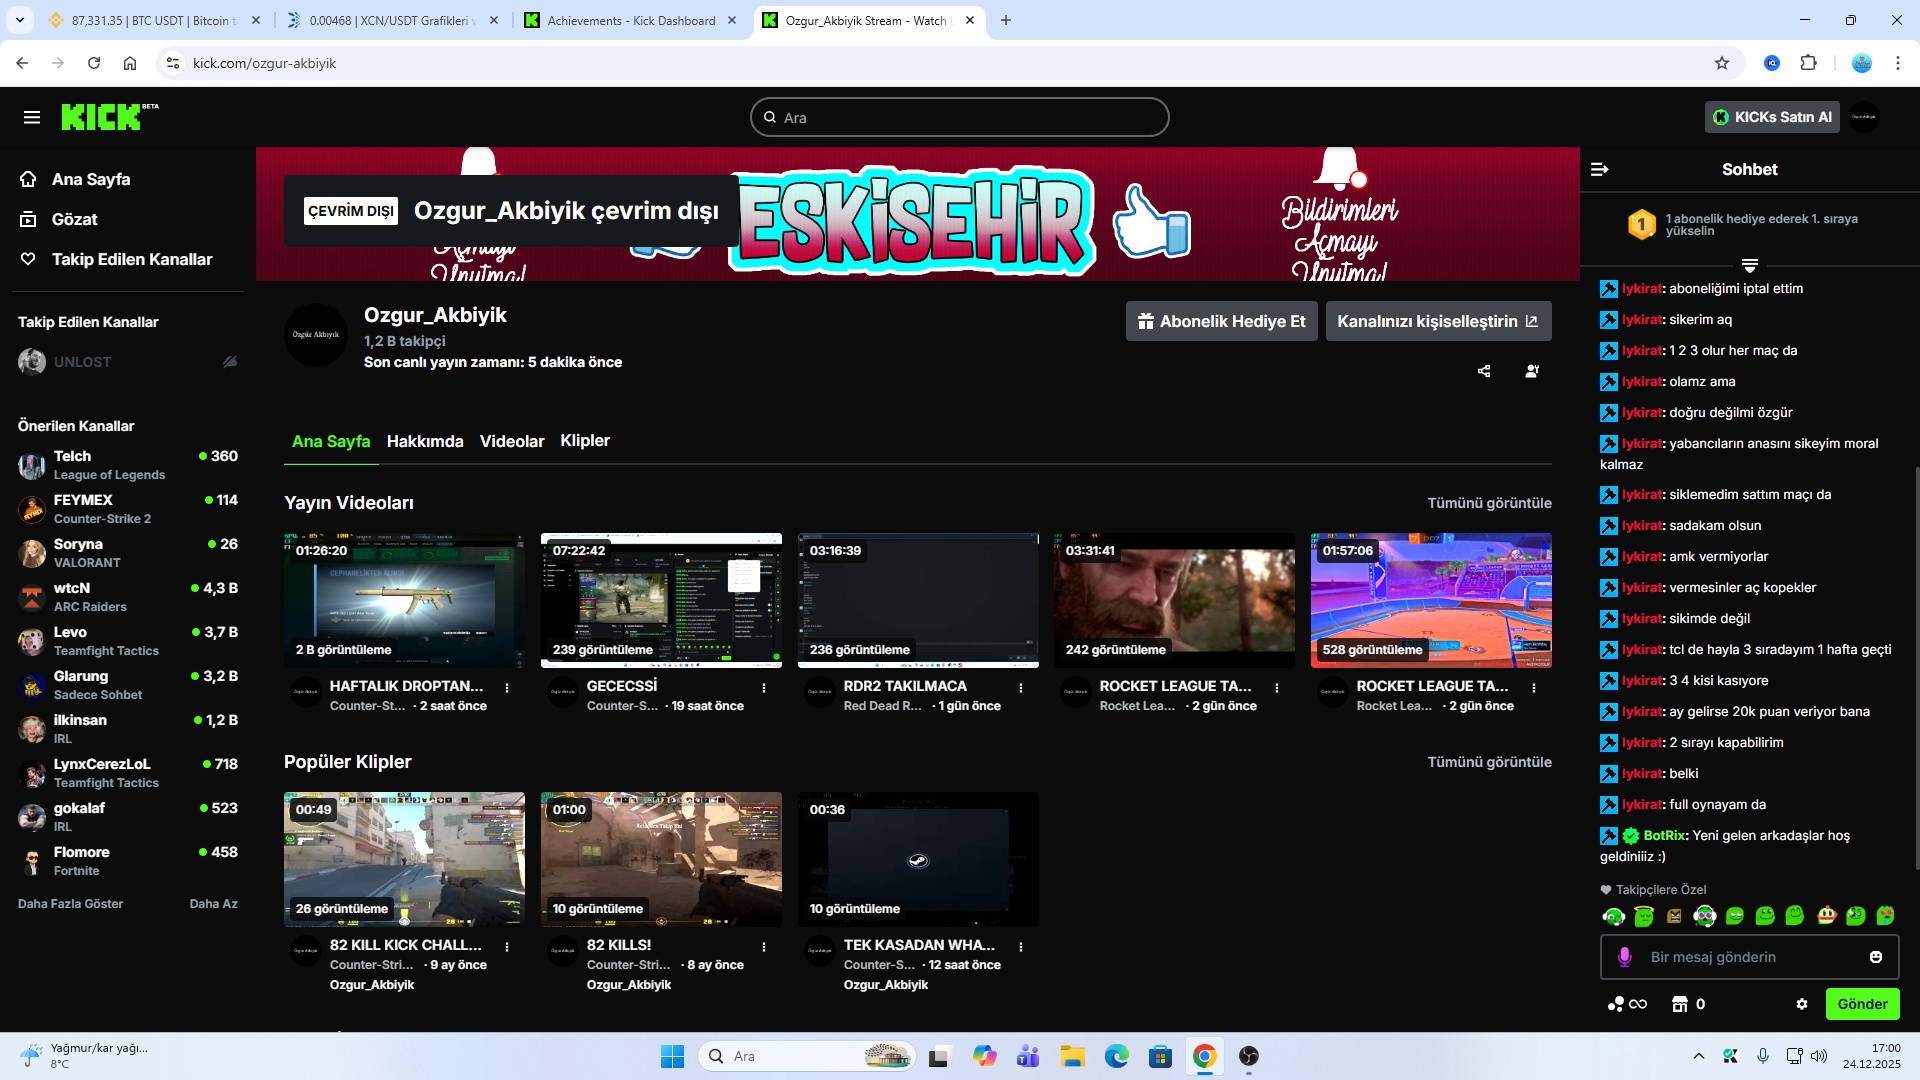Open options for 82 KILL KICK CHALL clip
Image resolution: width=1920 pixels, height=1080 pixels.
click(507, 947)
